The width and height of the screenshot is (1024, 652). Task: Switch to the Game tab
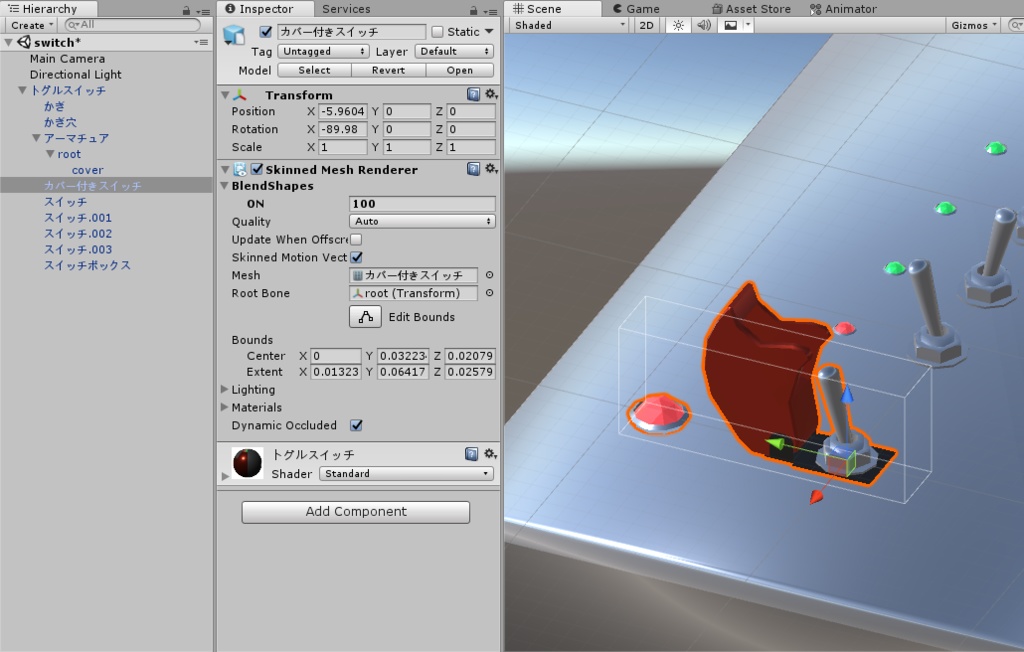click(636, 9)
